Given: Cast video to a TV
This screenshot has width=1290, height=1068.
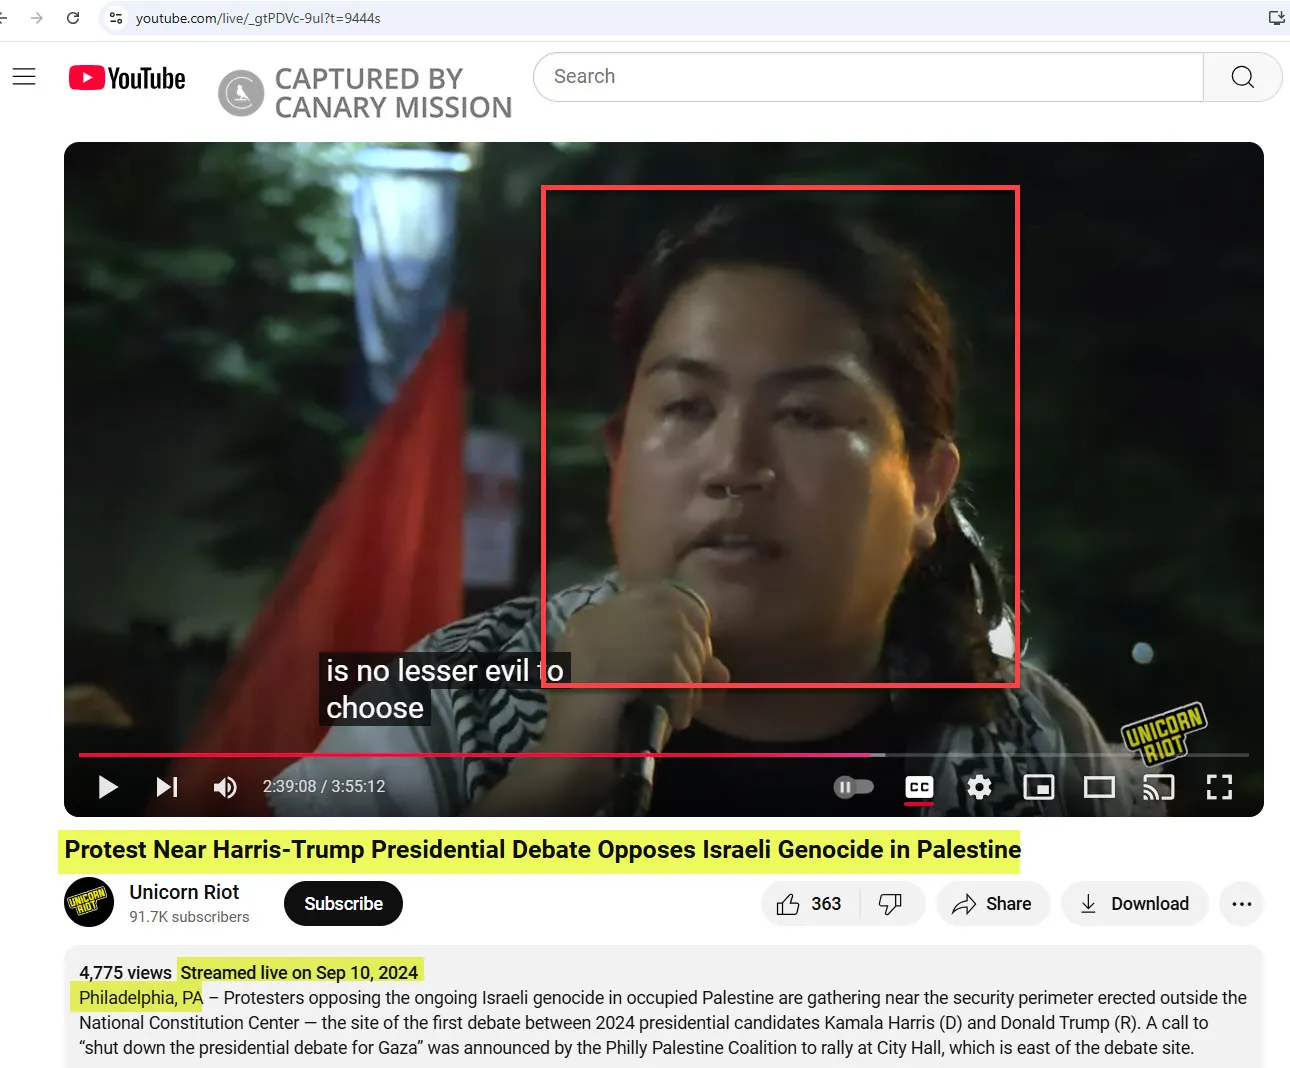Looking at the screenshot, I should (1159, 787).
